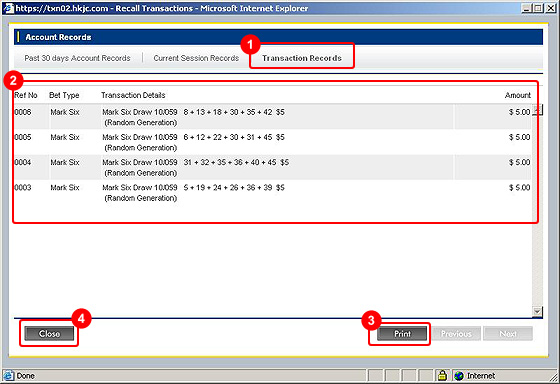The width and height of the screenshot is (560, 384).
Task: Click the padlock security icon in status bar
Action: (442, 376)
